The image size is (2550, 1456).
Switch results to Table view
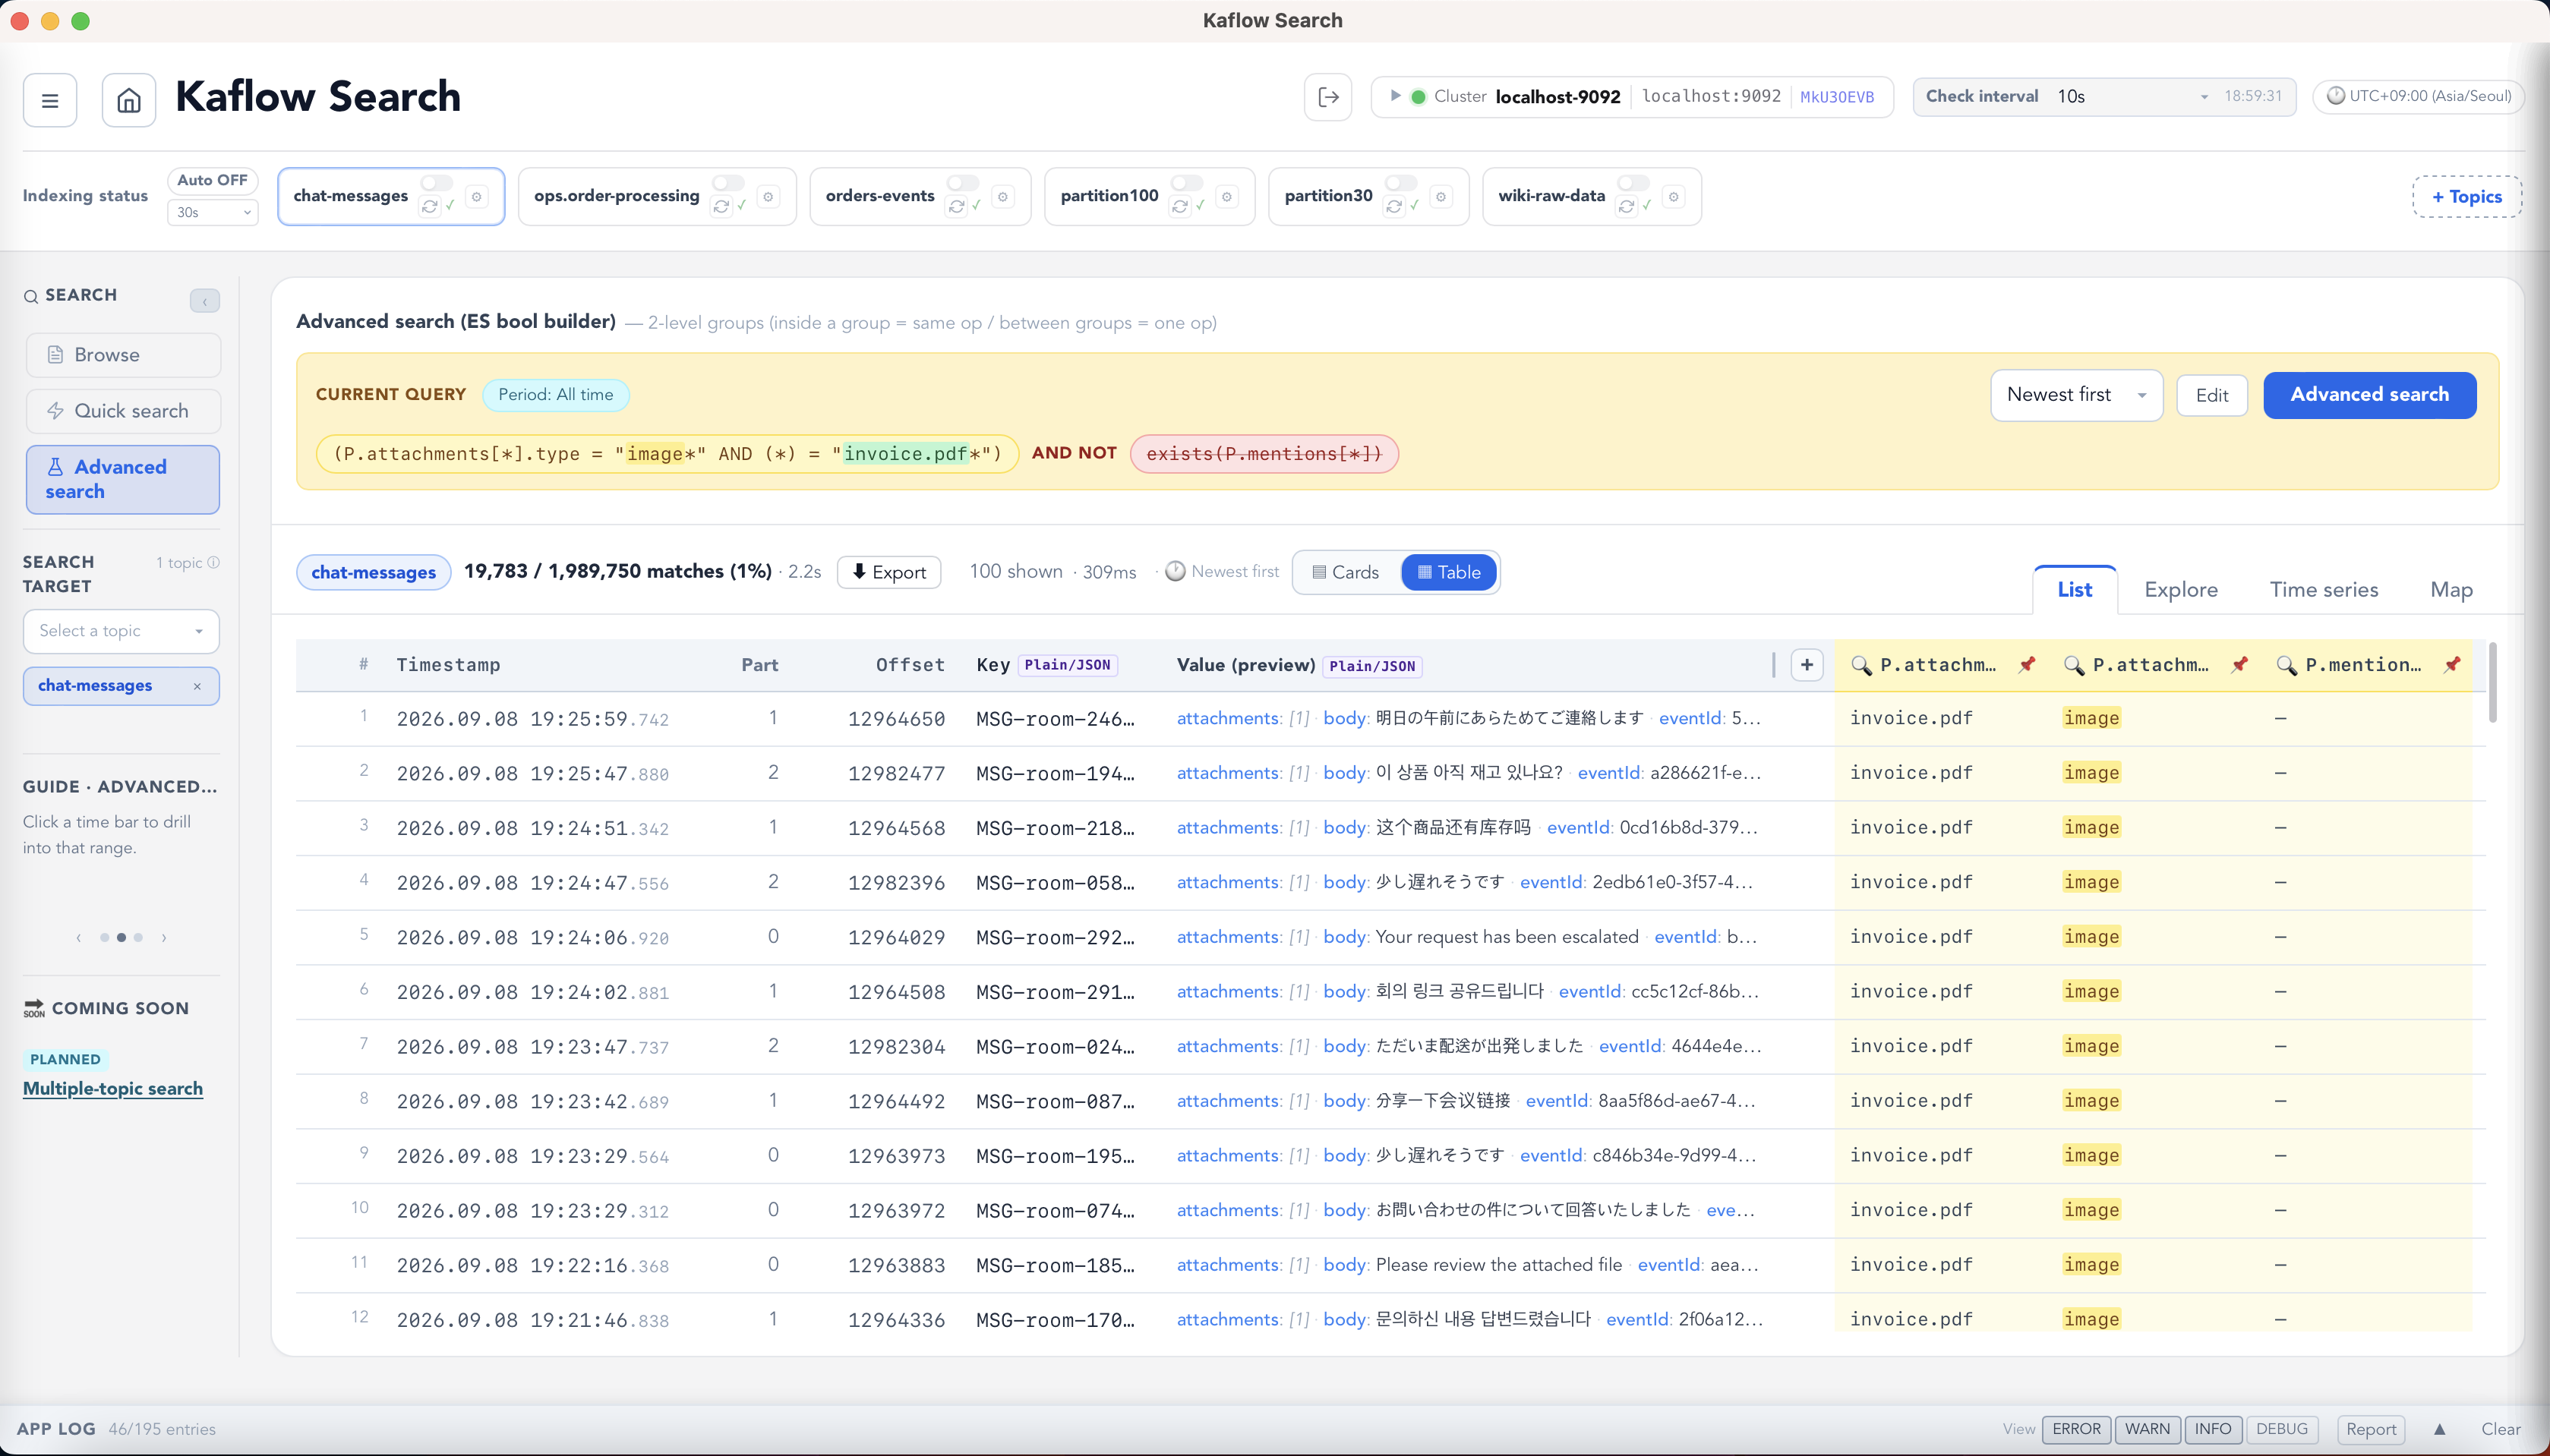coord(1449,572)
